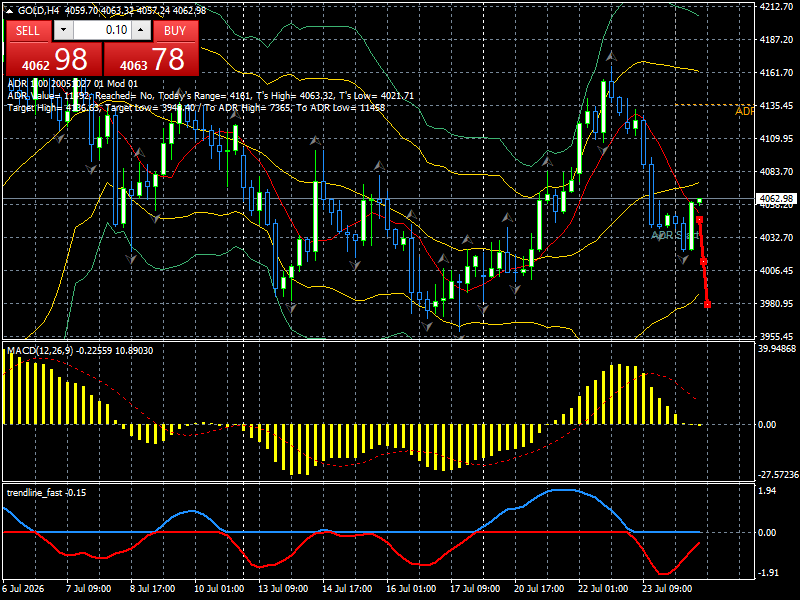
Task: Click the SELL button
Action: (x=28, y=31)
